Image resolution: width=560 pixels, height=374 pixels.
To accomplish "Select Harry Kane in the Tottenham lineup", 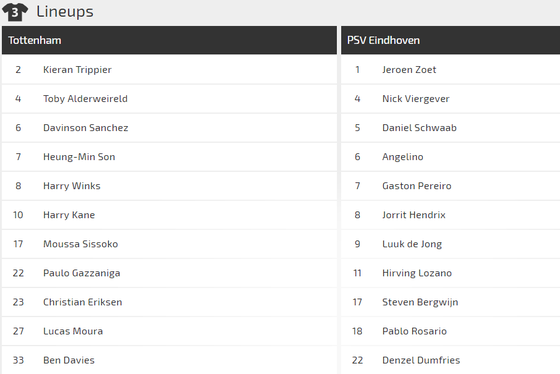I will click(x=69, y=215).
